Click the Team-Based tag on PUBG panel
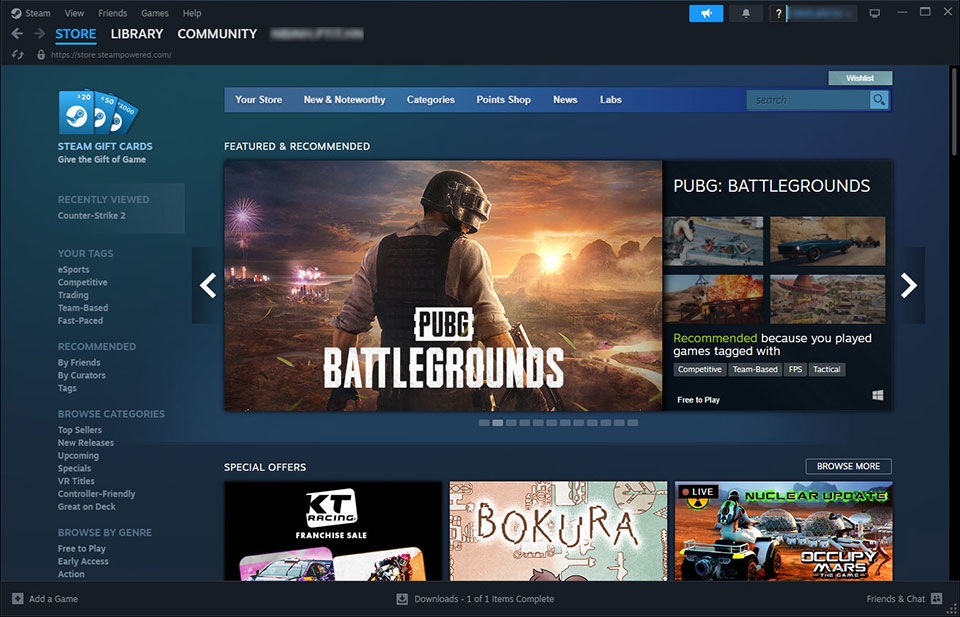Image resolution: width=960 pixels, height=617 pixels. pyautogui.click(x=755, y=369)
